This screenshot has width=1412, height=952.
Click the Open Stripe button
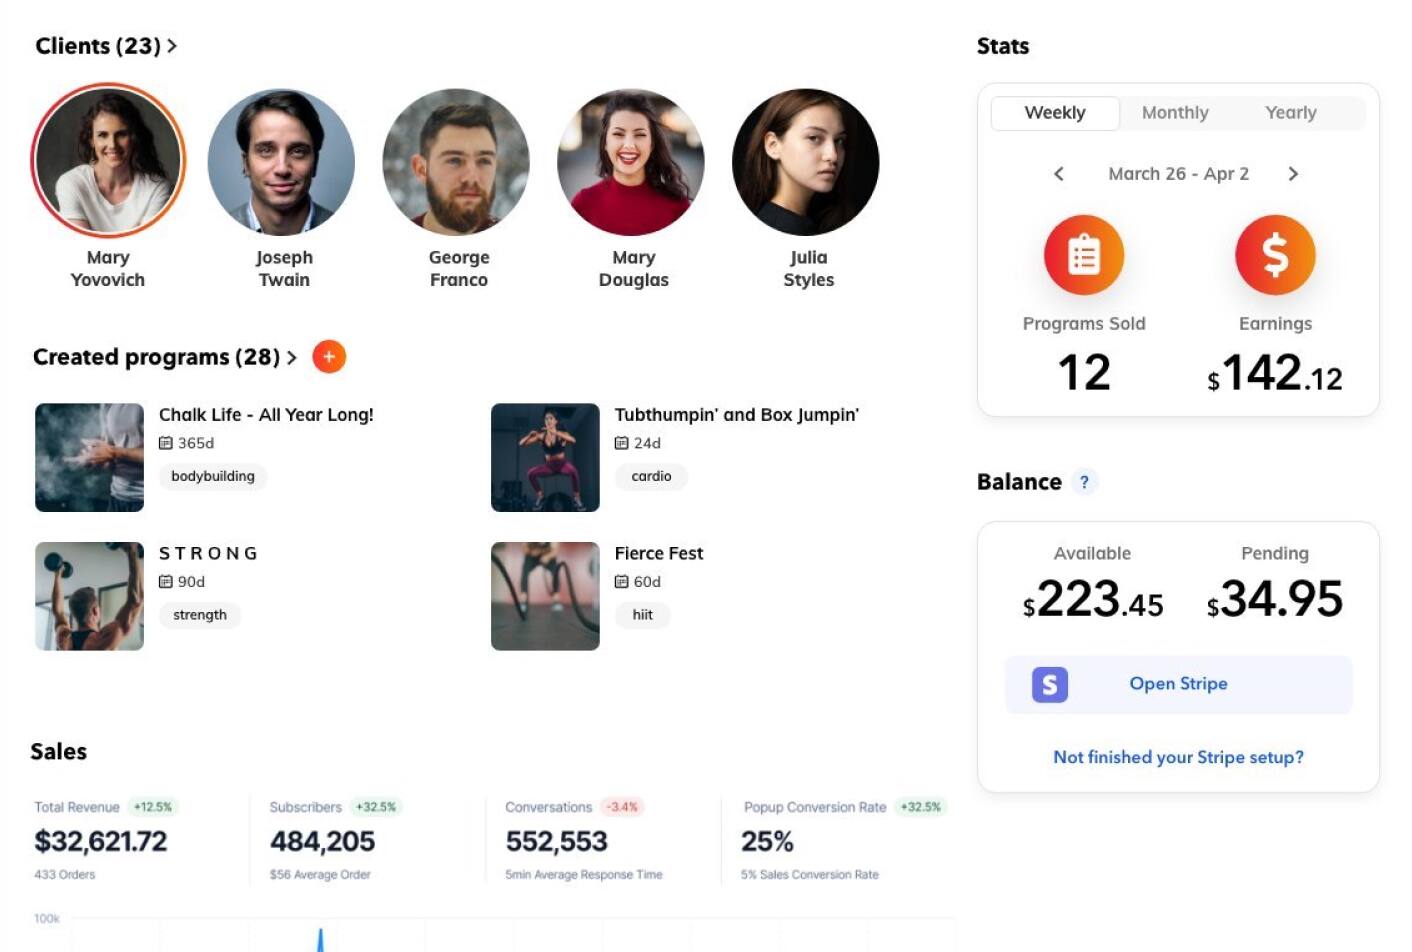tap(1178, 684)
